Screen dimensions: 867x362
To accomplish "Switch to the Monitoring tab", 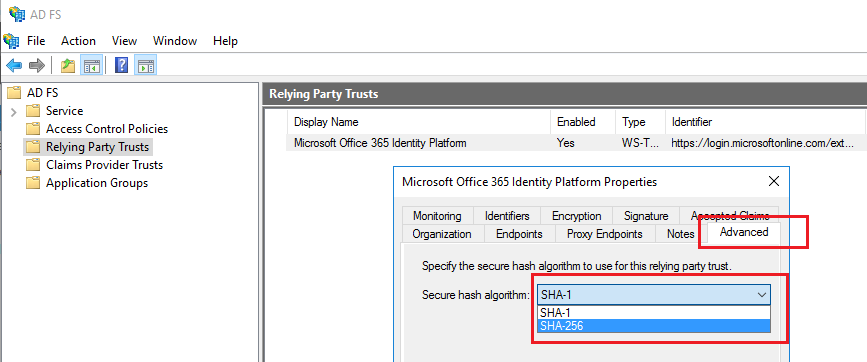I will tap(437, 216).
